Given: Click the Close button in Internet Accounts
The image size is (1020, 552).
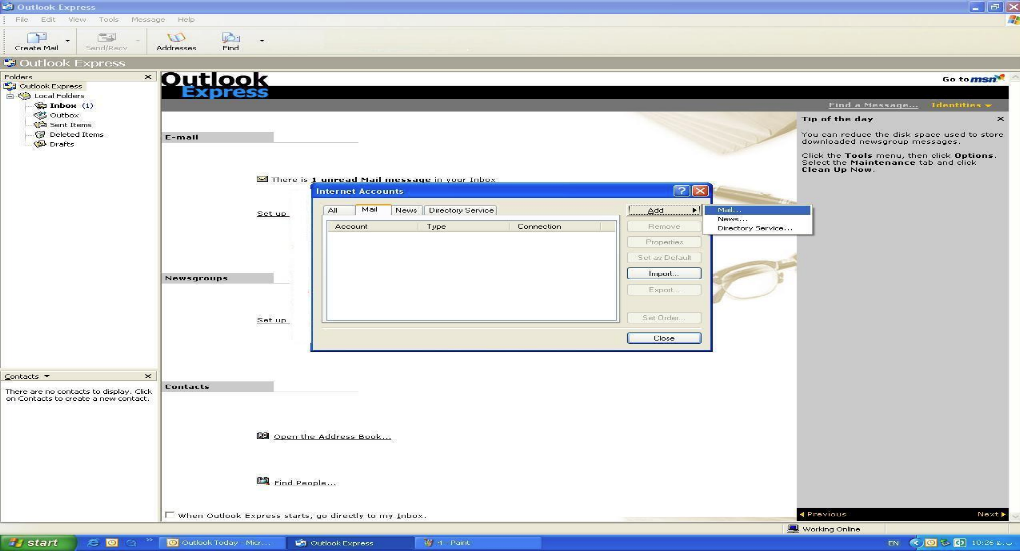Looking at the screenshot, I should pyautogui.click(x=664, y=338).
